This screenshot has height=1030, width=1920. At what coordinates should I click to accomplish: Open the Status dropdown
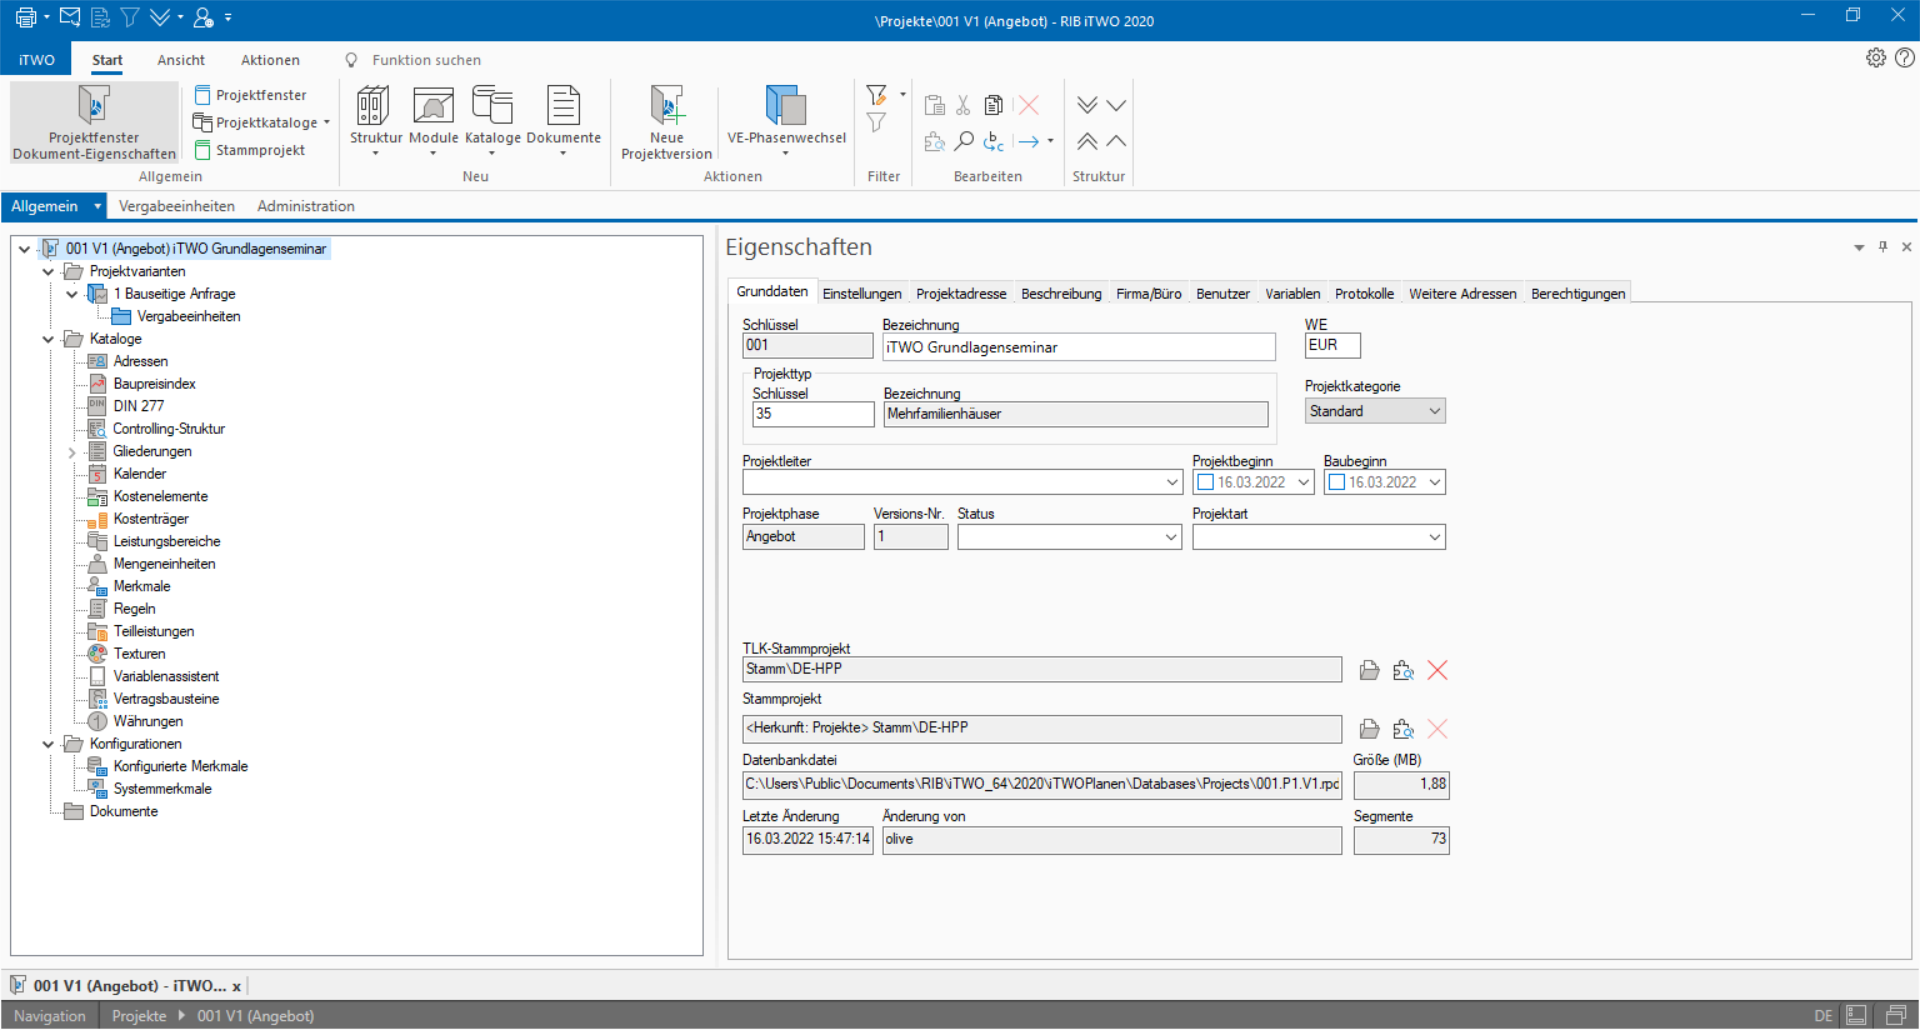click(x=1170, y=537)
